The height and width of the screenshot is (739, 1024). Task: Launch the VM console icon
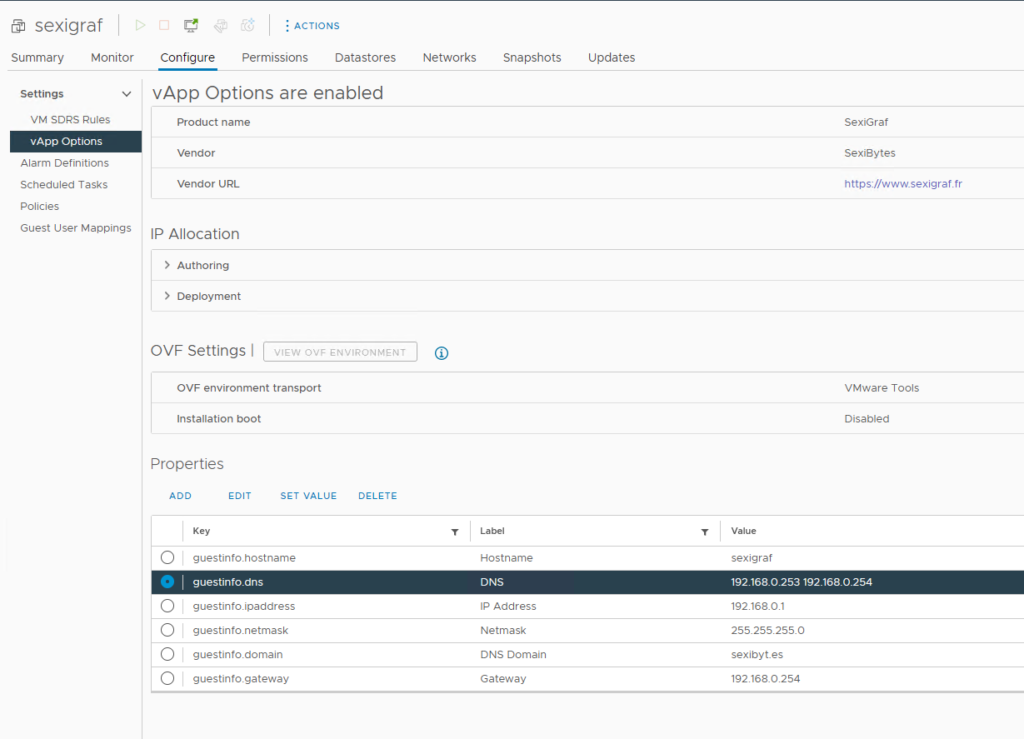192,25
